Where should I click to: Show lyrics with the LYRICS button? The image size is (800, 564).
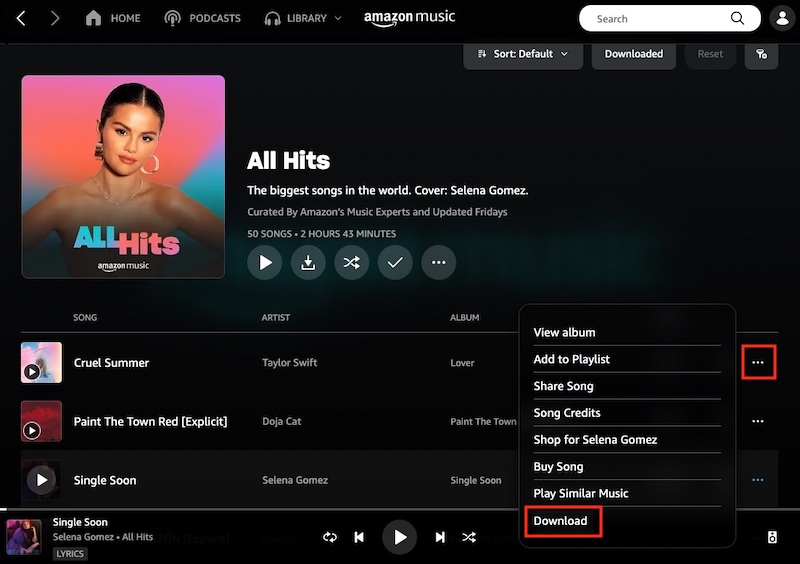tap(70, 553)
